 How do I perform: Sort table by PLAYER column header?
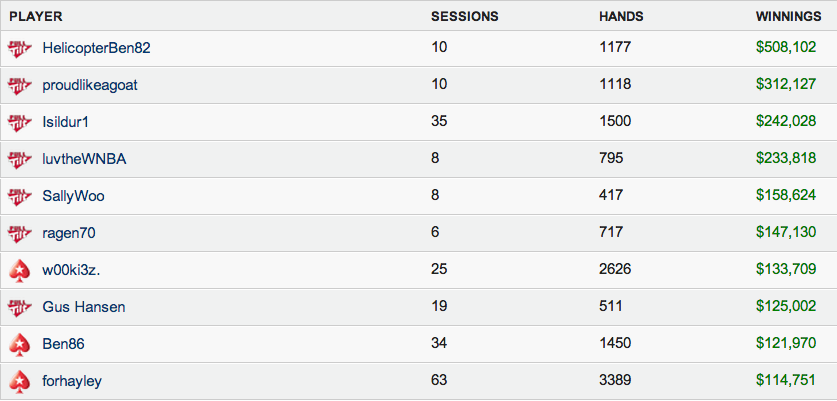[x=36, y=17]
